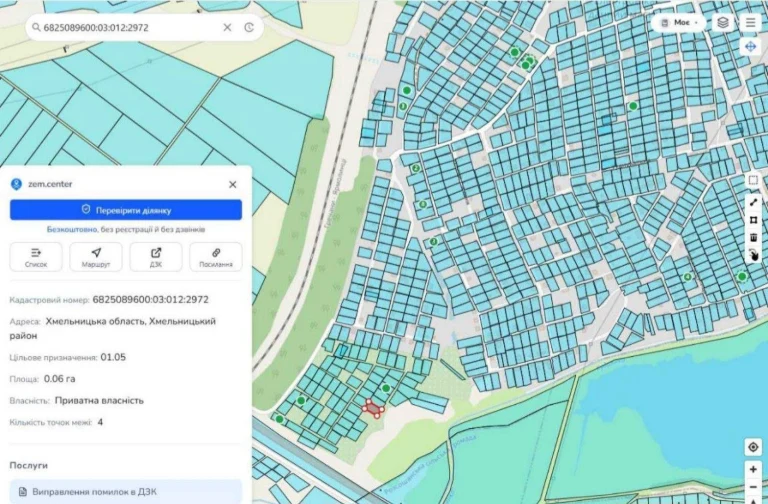This screenshot has height=504, width=768.
Task: Click the Площа 0.06 га value
Action: [x=59, y=379]
